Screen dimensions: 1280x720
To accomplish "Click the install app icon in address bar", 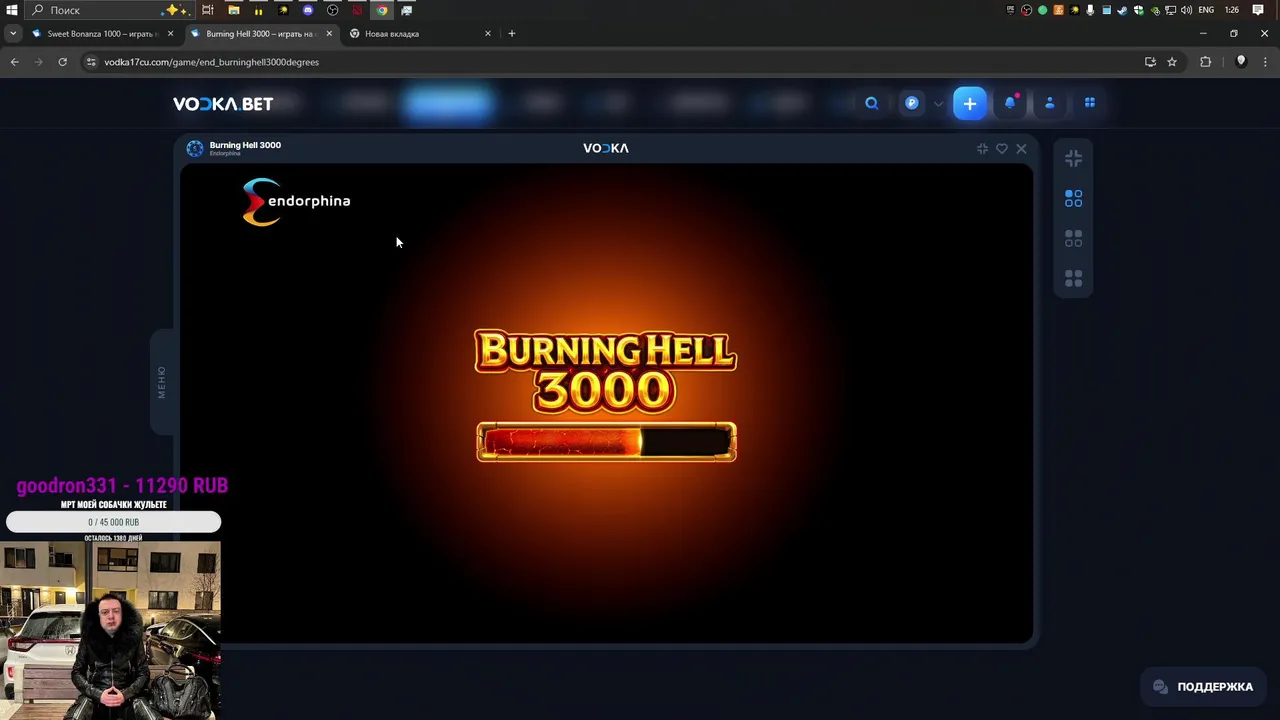I will [1150, 62].
